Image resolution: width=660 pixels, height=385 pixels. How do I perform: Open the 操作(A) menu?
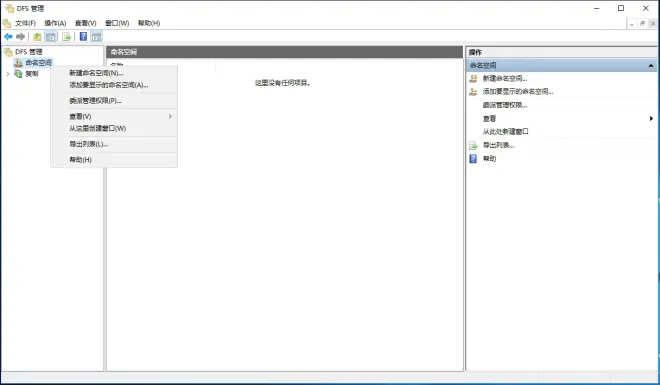click(x=55, y=23)
